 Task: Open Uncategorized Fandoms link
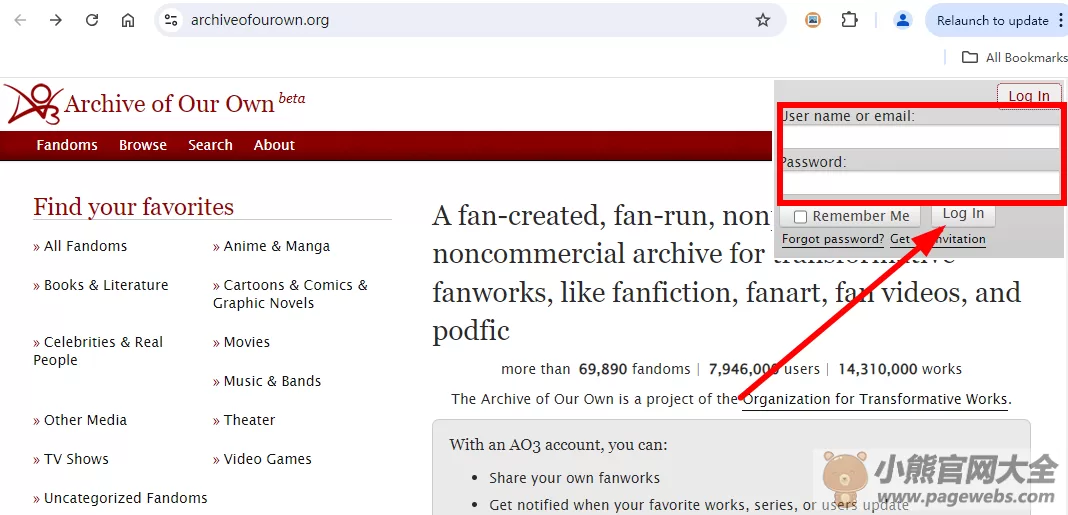tap(125, 499)
